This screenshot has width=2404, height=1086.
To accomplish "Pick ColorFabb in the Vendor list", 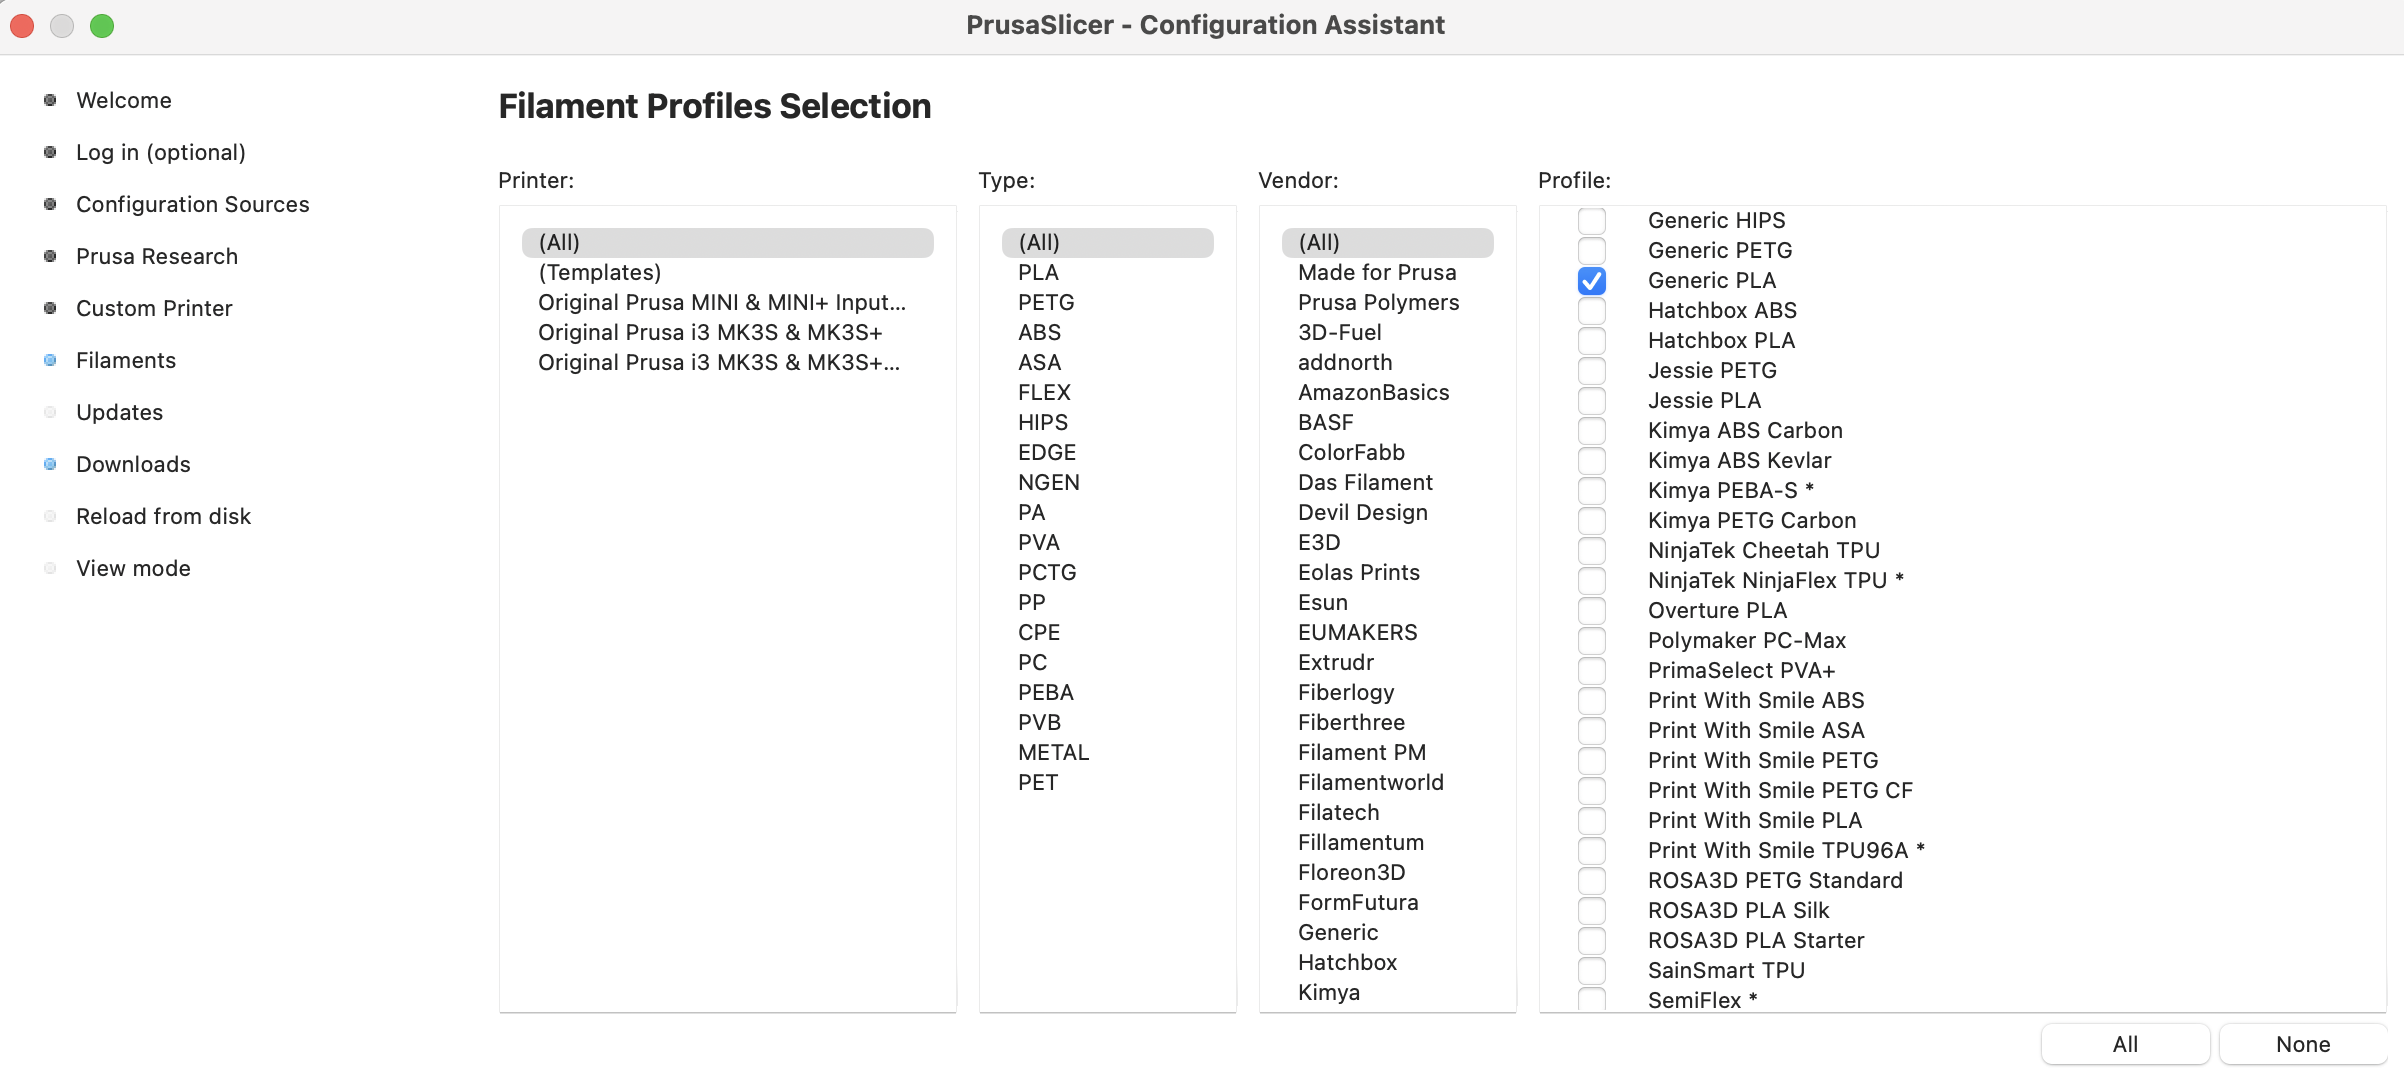I will [1351, 452].
